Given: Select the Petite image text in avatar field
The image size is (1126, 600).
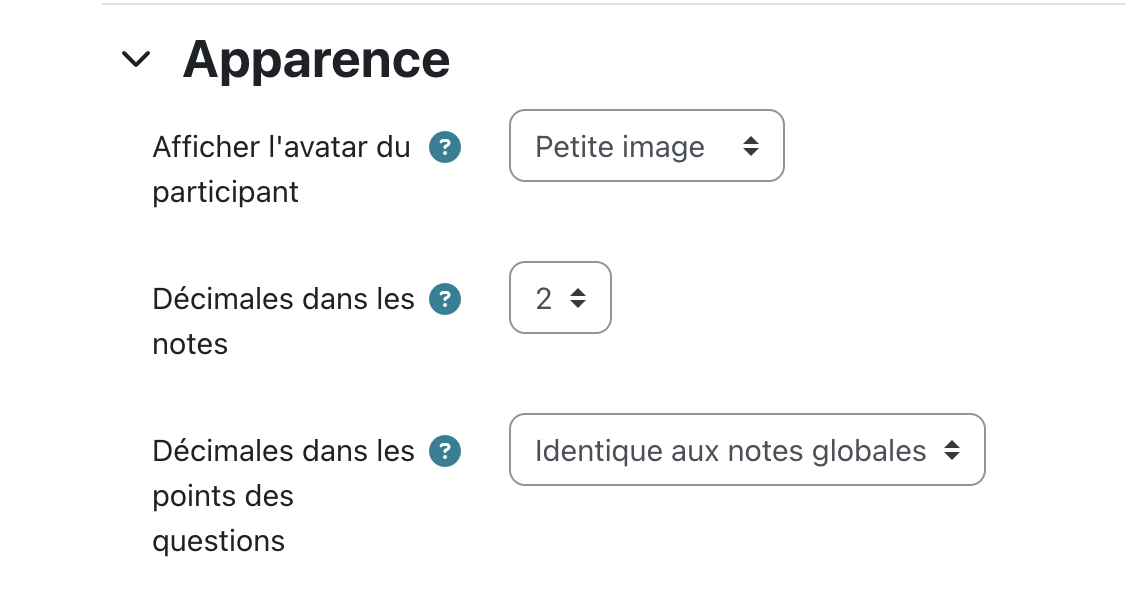Looking at the screenshot, I should 620,147.
